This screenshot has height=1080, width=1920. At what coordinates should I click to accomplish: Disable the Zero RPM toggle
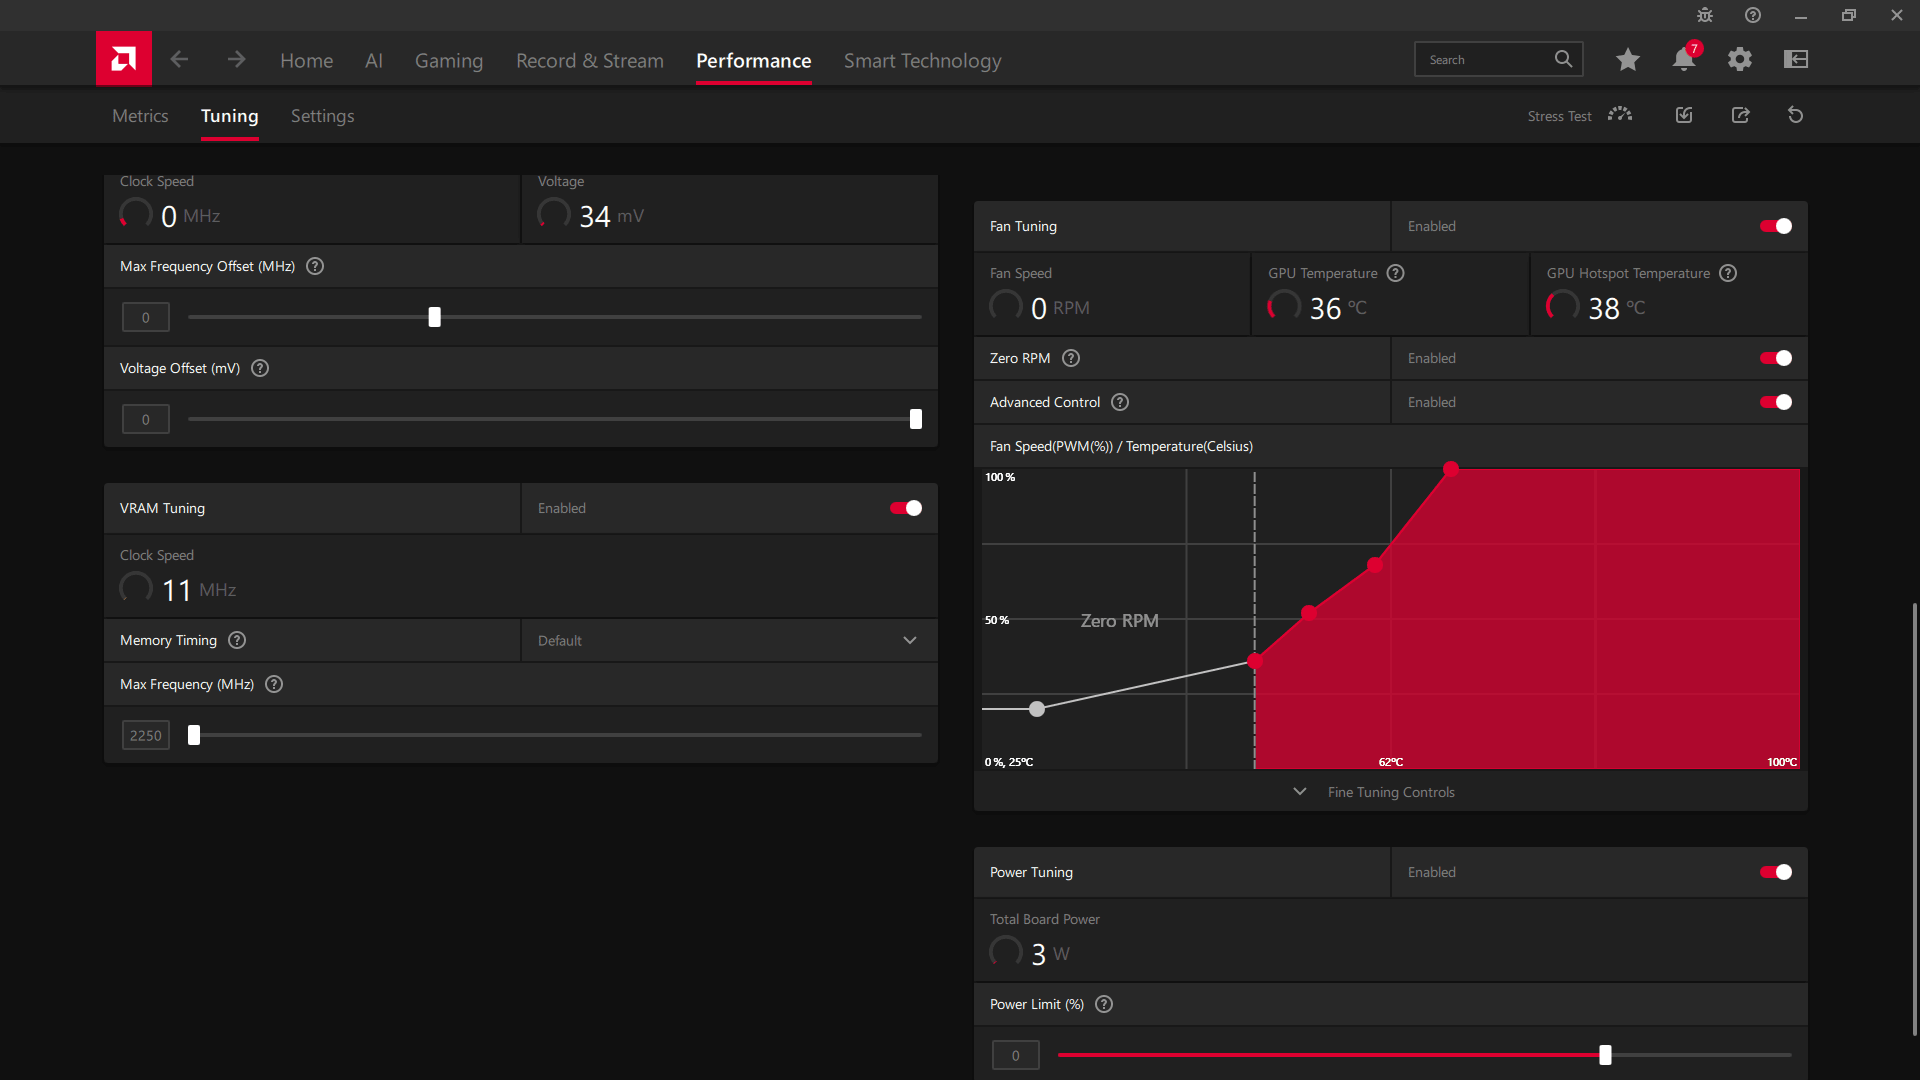pos(1776,358)
